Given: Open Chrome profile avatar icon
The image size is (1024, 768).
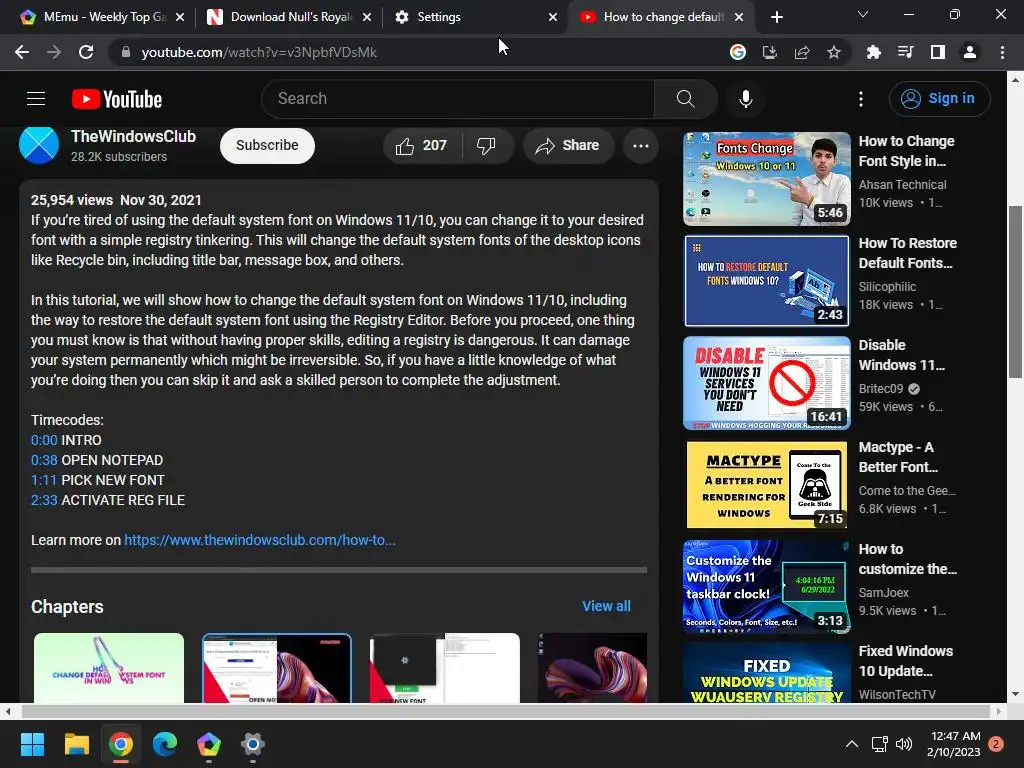Looking at the screenshot, I should [970, 52].
